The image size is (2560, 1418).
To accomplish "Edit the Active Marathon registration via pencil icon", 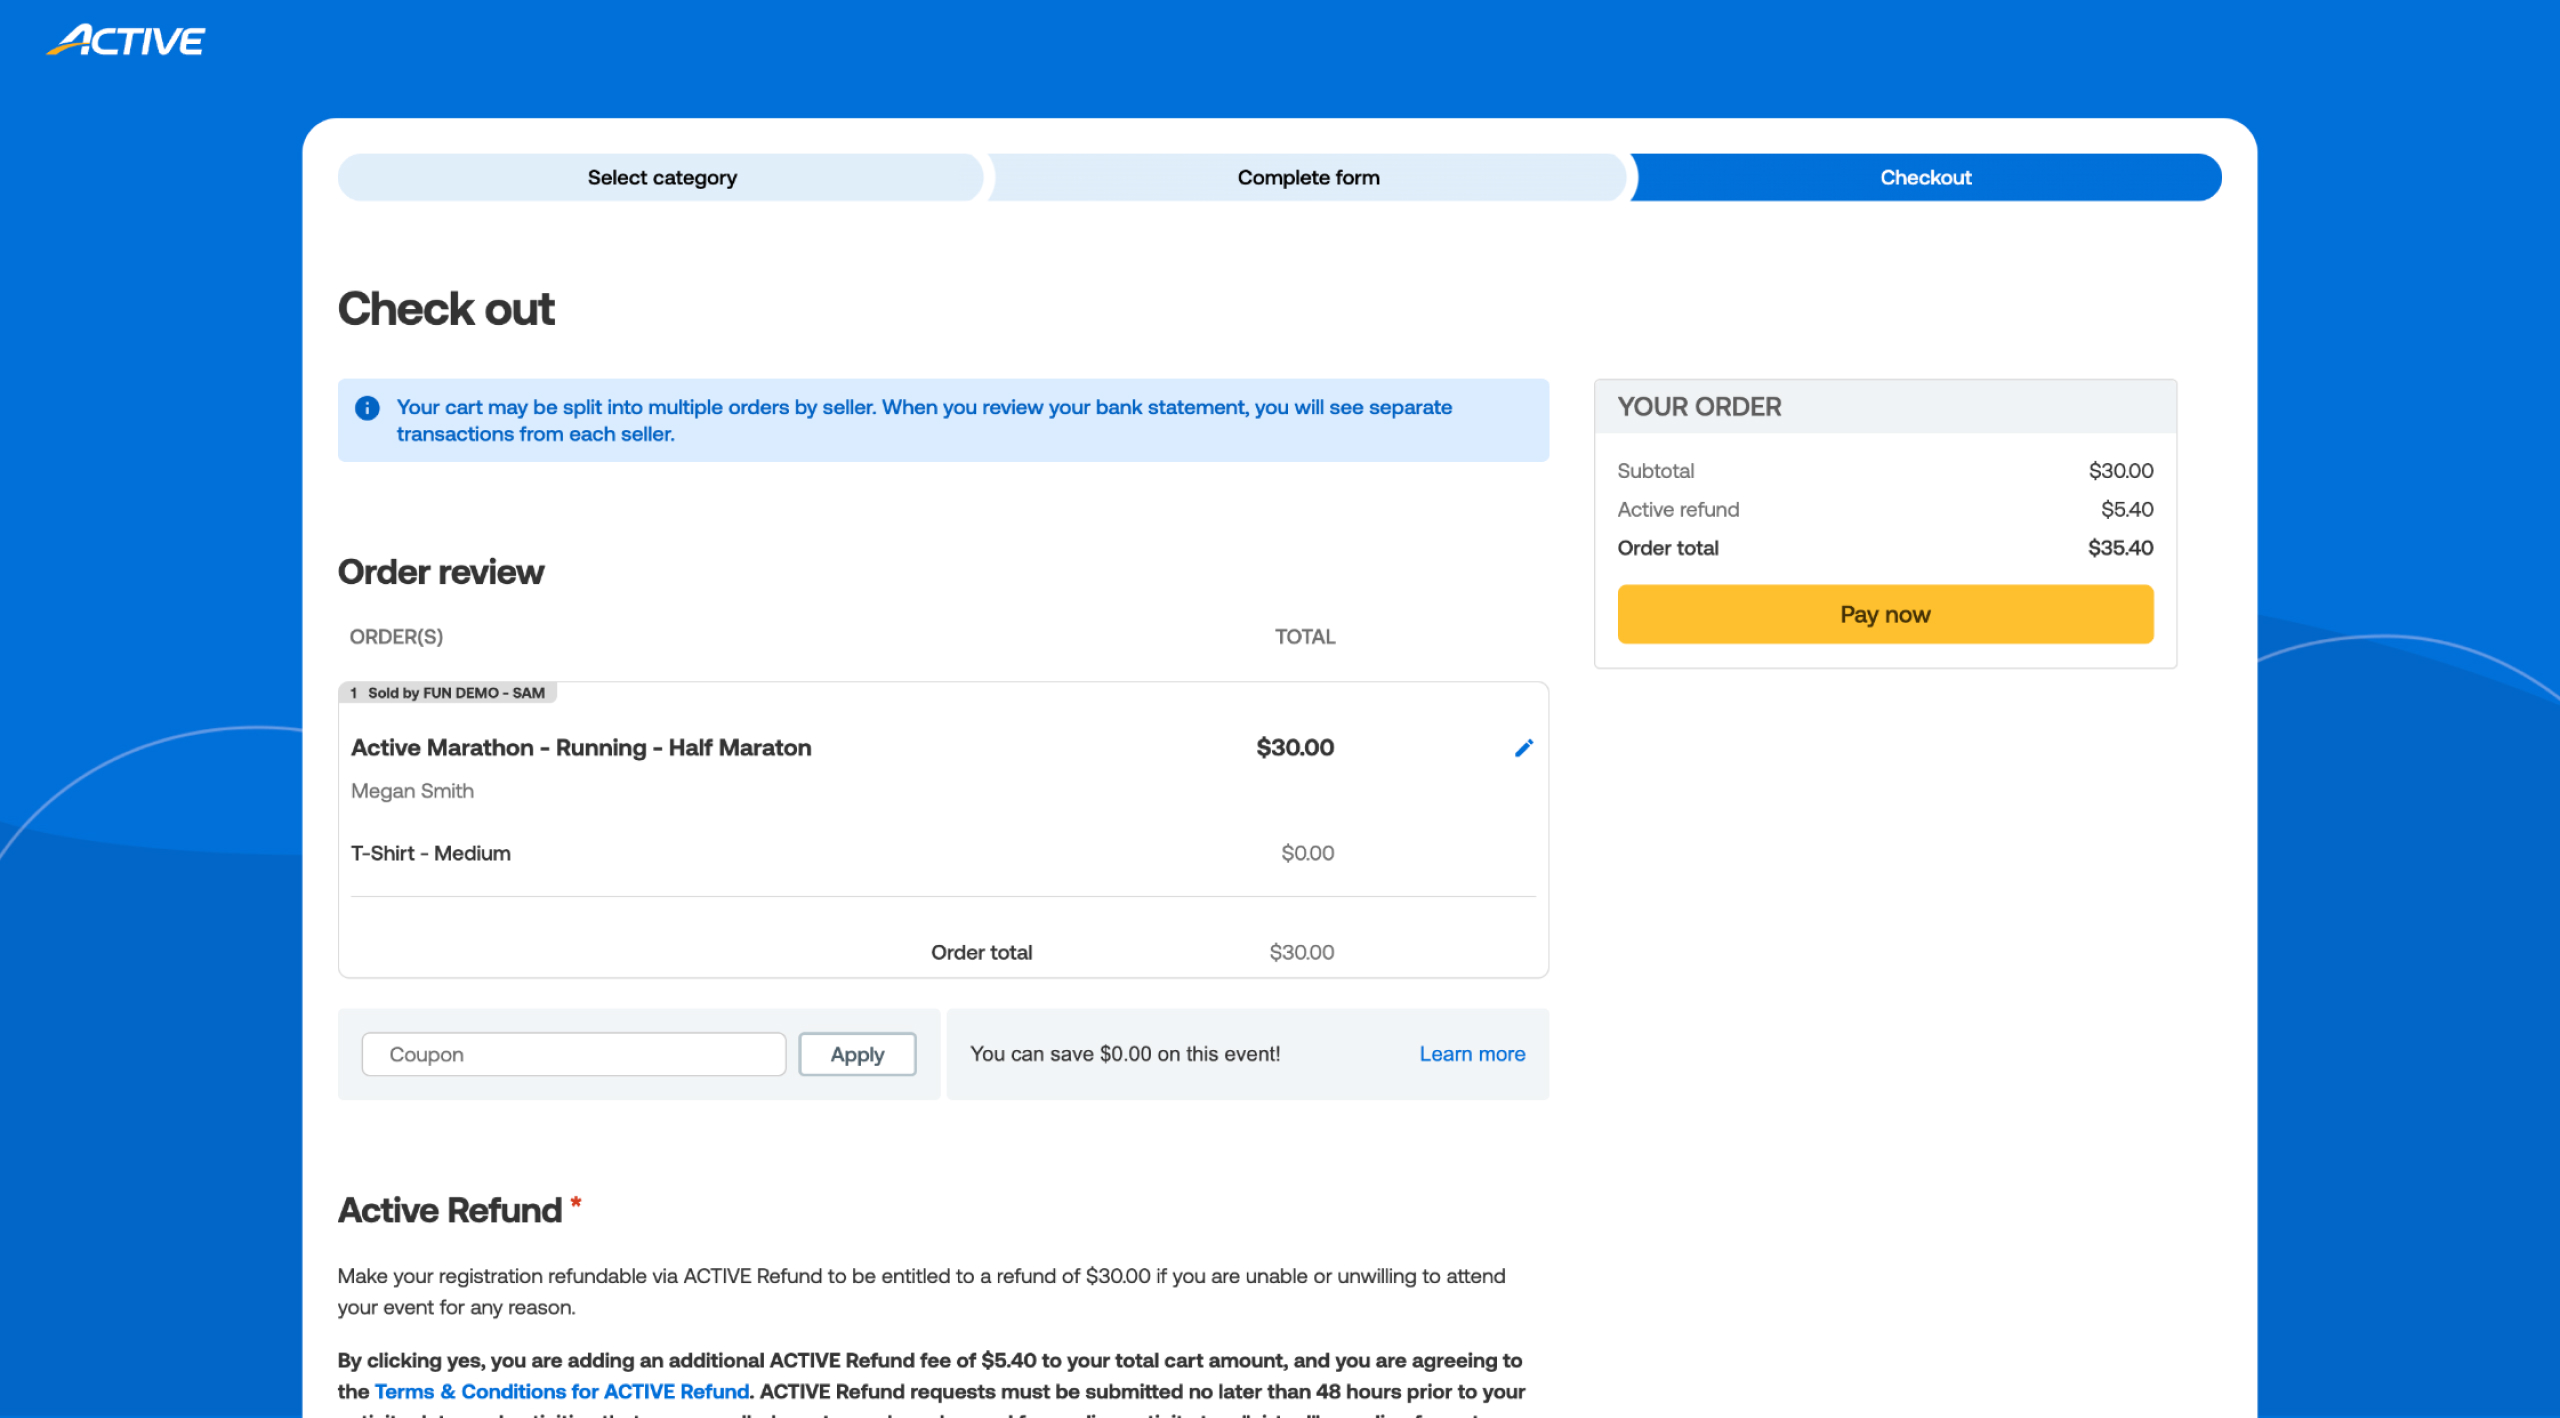I will pyautogui.click(x=1523, y=747).
